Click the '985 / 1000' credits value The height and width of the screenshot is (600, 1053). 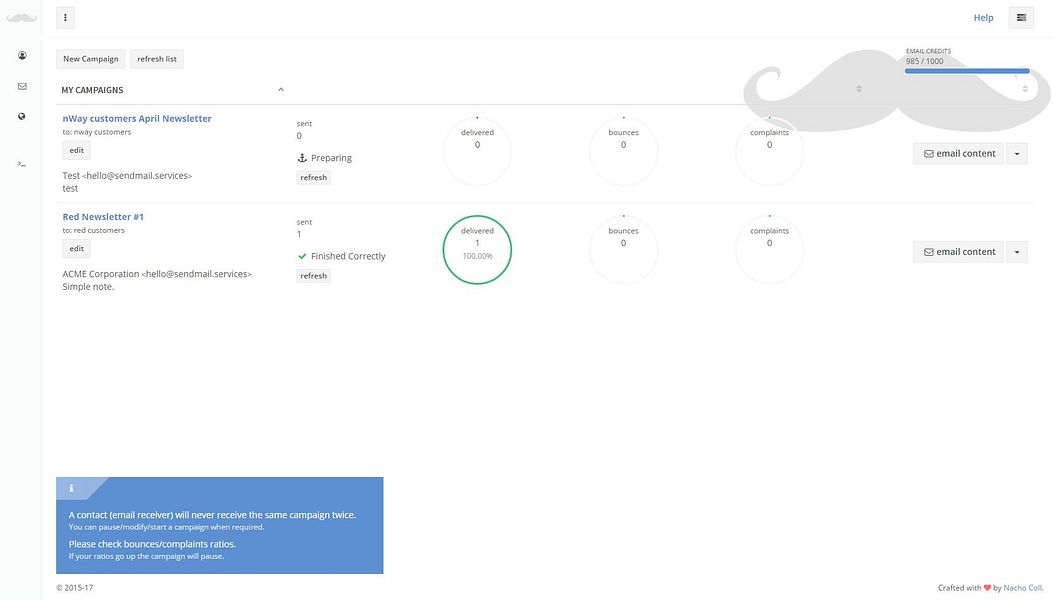click(x=924, y=61)
